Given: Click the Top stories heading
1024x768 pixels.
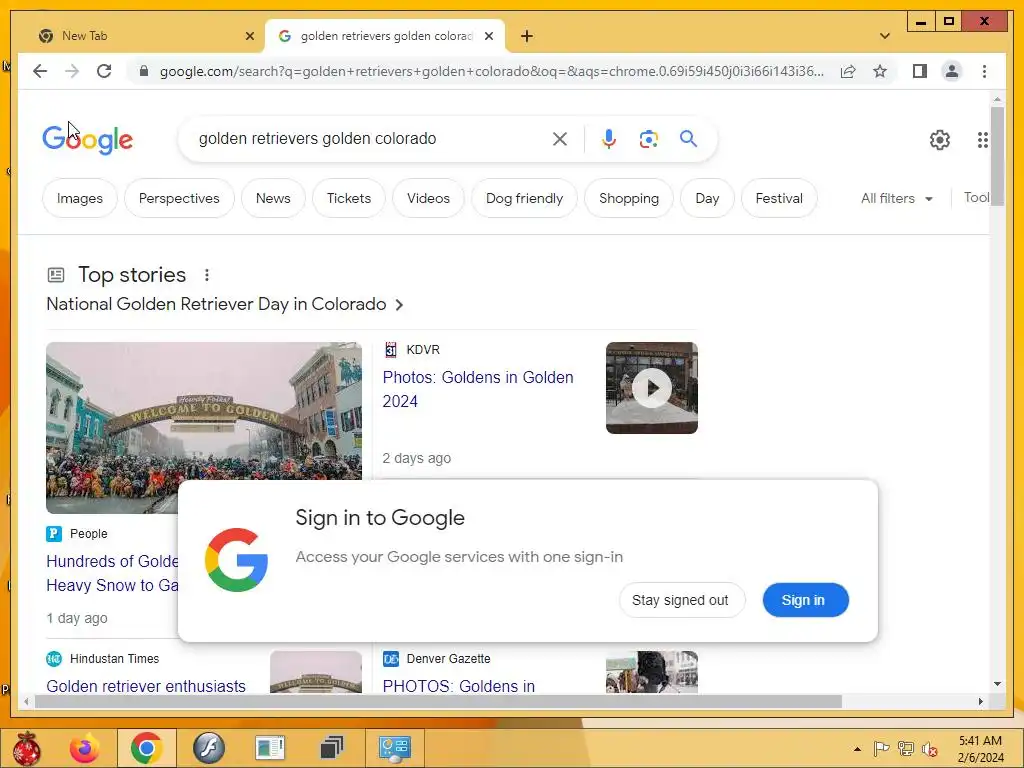Looking at the screenshot, I should (x=132, y=275).
